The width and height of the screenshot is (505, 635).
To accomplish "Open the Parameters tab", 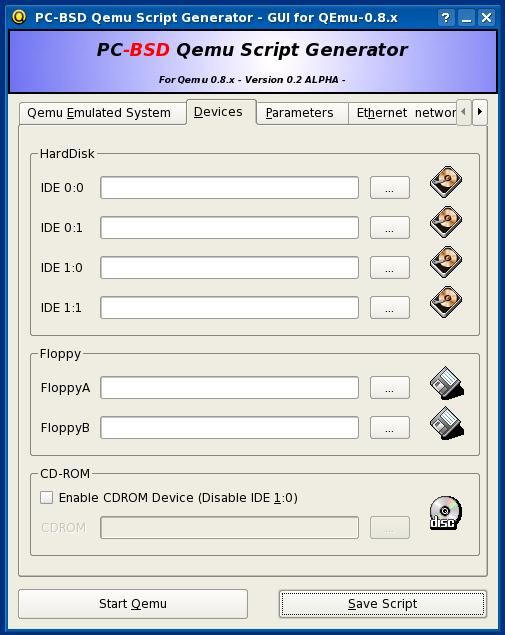I will pos(302,113).
